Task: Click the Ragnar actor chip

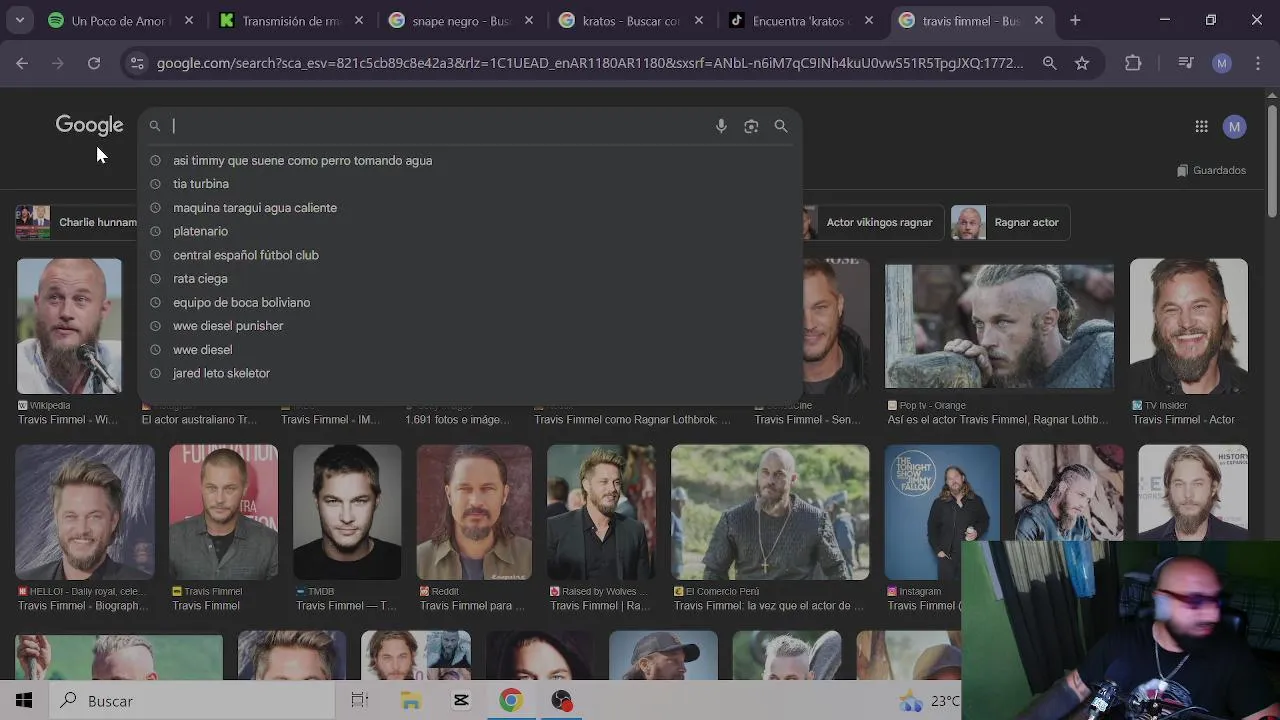Action: [x=1010, y=222]
